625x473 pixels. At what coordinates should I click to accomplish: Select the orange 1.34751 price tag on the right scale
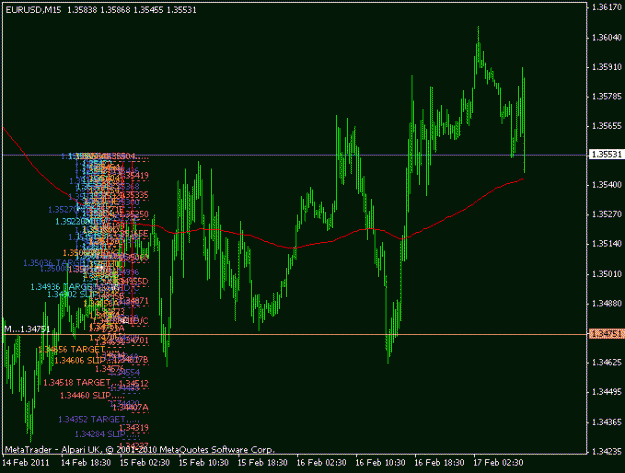tap(607, 334)
